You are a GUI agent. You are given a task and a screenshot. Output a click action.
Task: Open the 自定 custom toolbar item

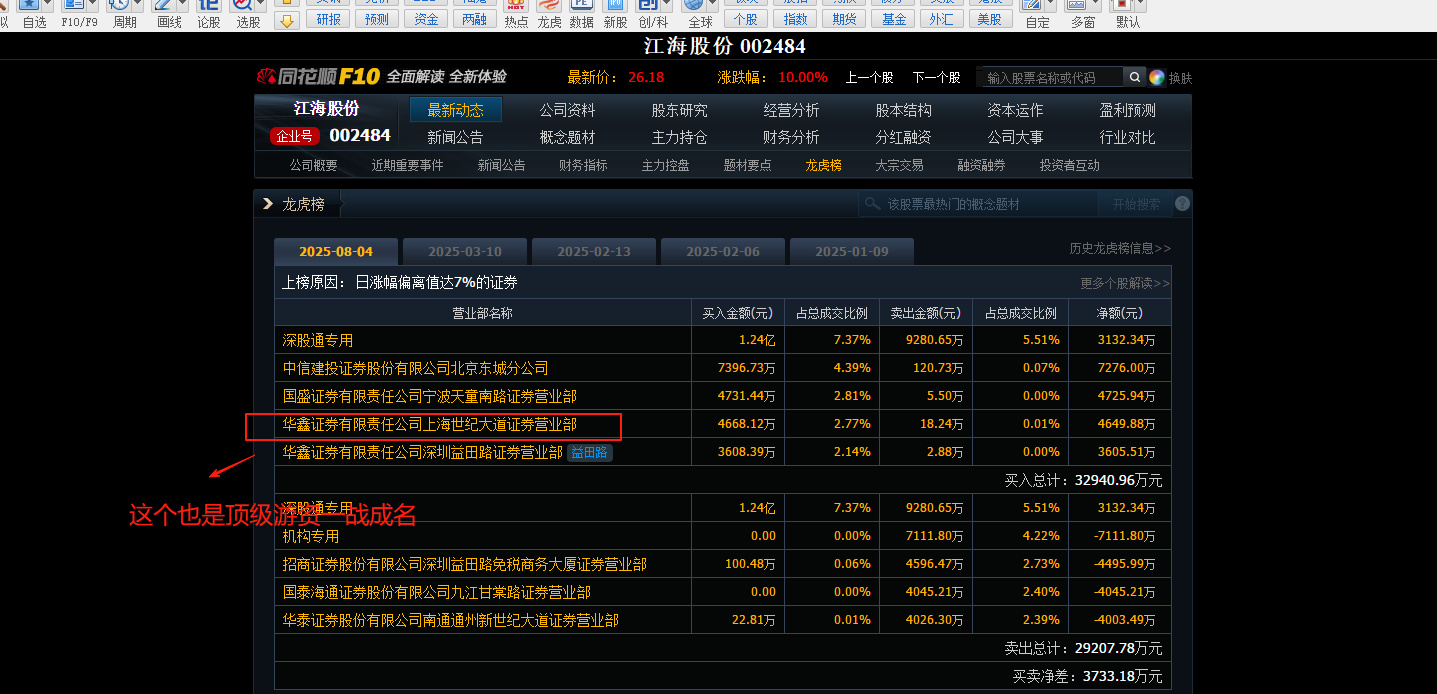[x=1038, y=14]
